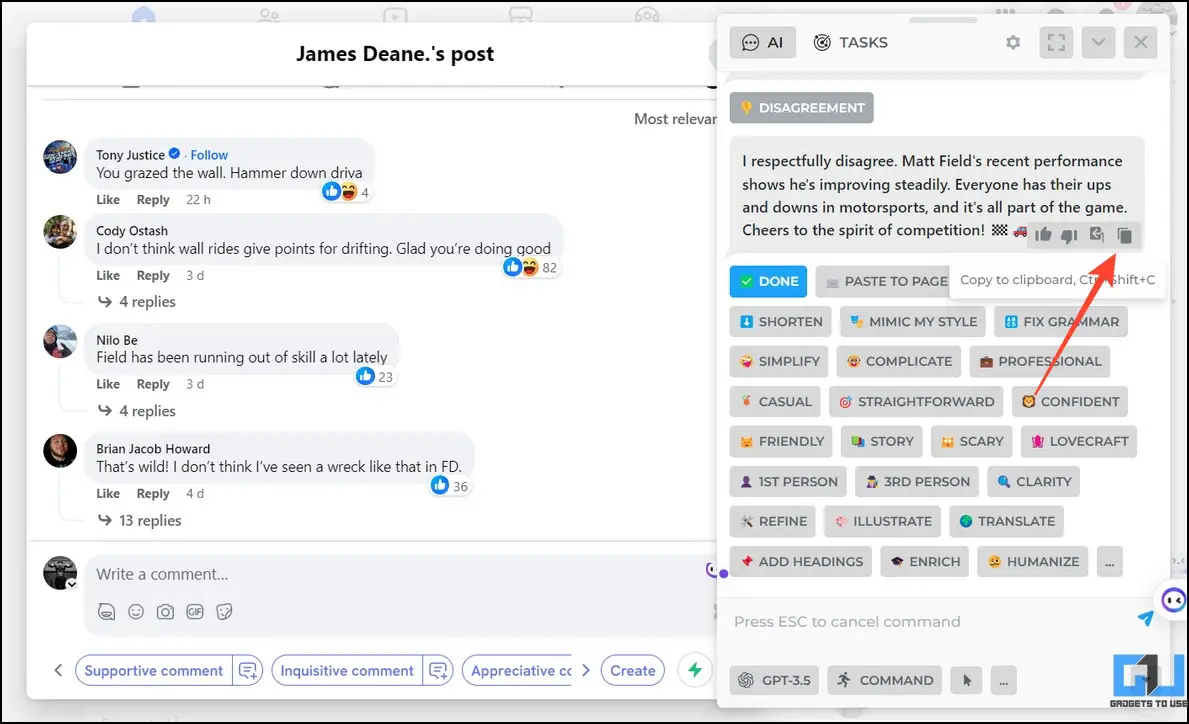Click the cursor select-element button
Image resolution: width=1189 pixels, height=724 pixels.
(x=966, y=681)
